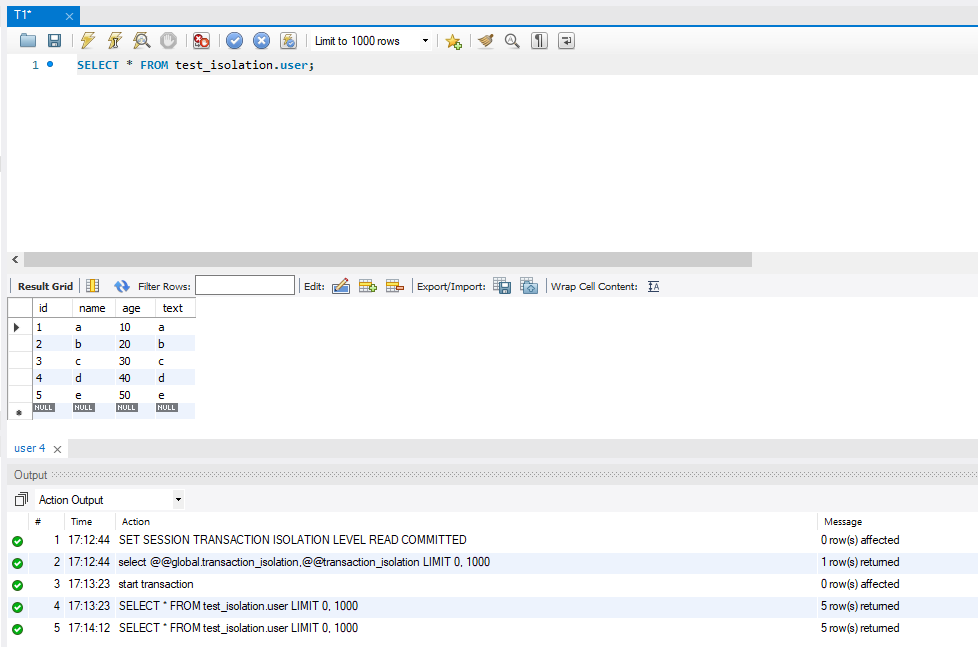
Task: Execute the query with lightning icon
Action: 88,41
